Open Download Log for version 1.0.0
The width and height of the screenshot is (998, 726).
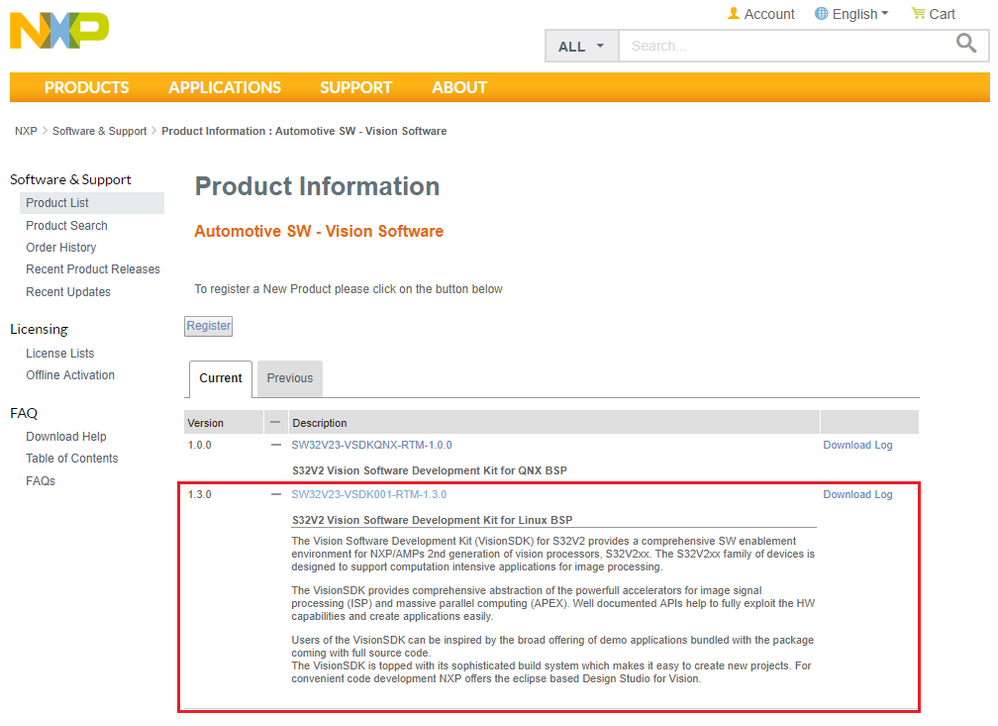click(x=858, y=445)
